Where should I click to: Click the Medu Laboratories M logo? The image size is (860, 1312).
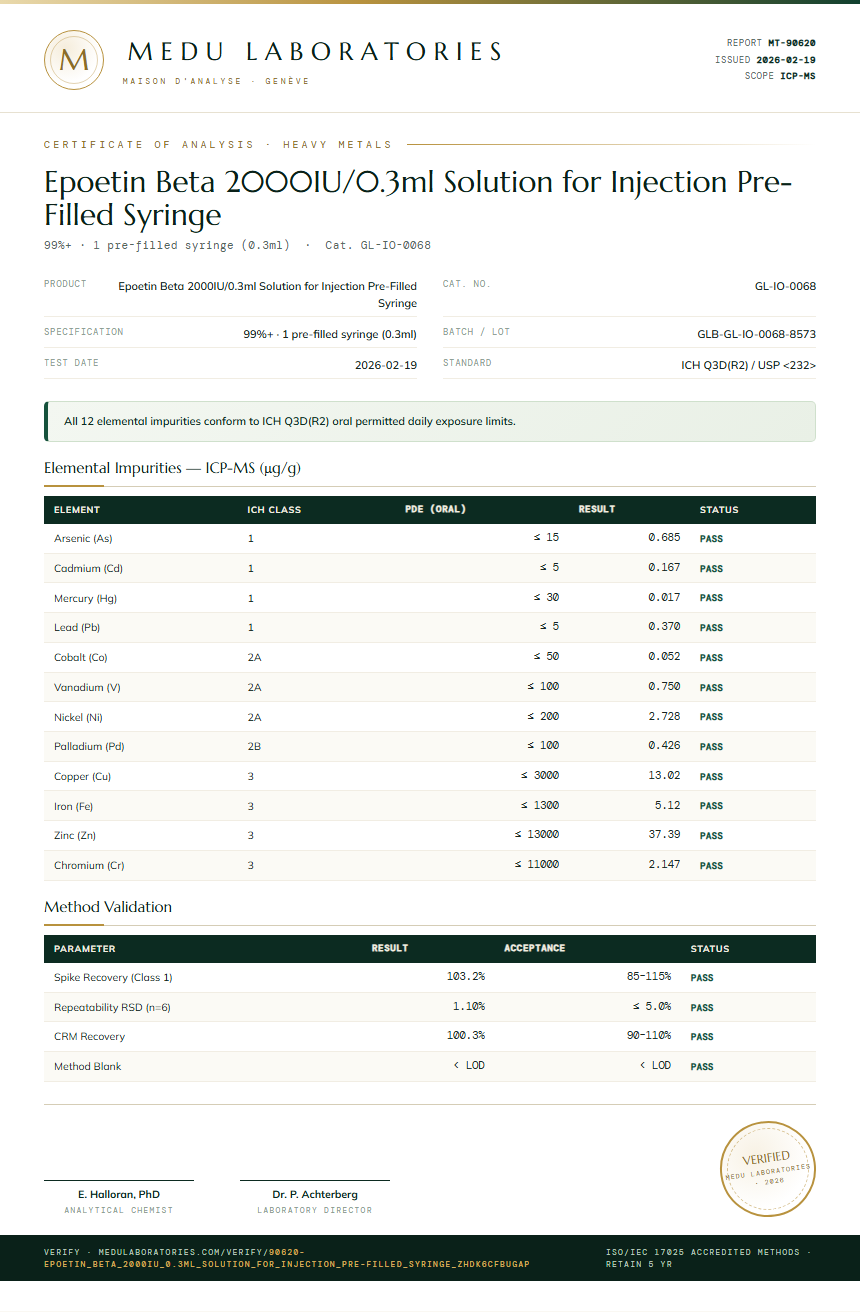74,60
